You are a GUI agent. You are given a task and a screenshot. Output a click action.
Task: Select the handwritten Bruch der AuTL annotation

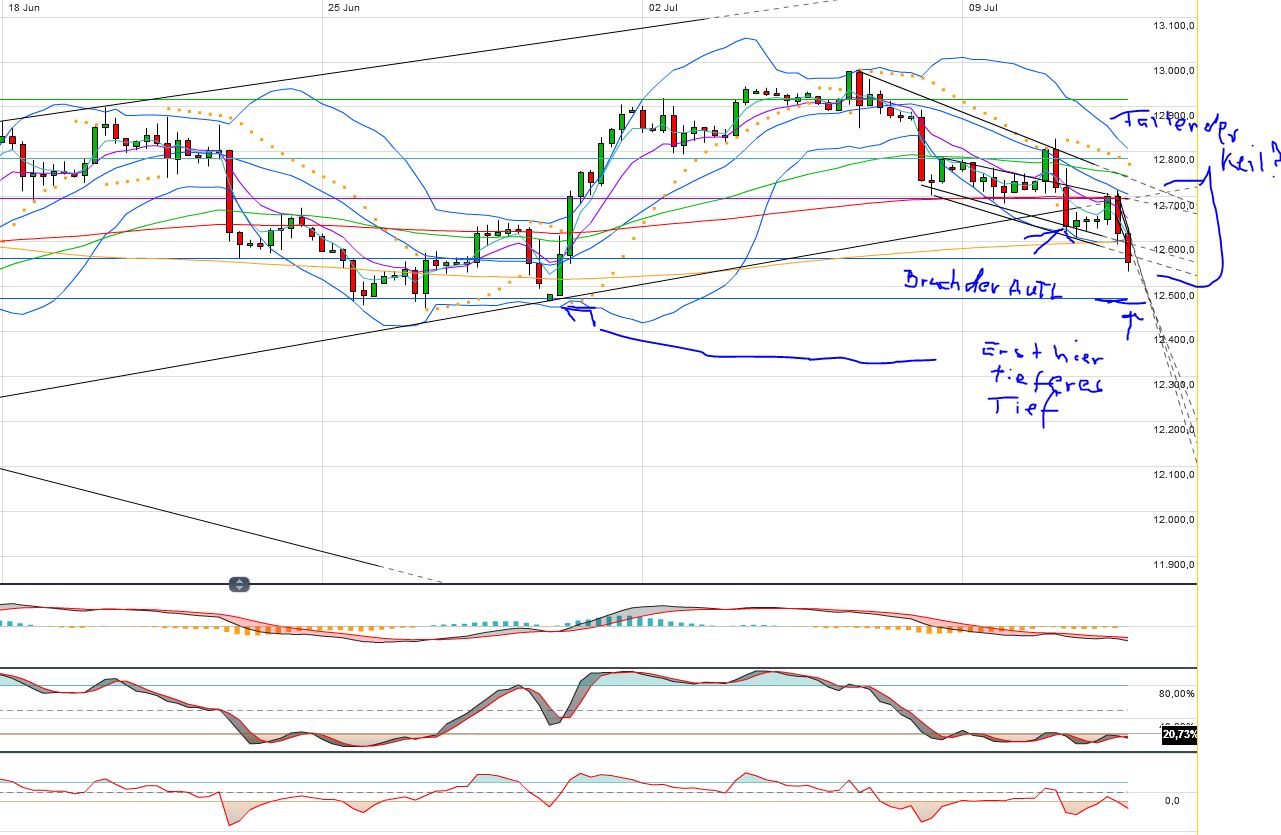tap(981, 285)
